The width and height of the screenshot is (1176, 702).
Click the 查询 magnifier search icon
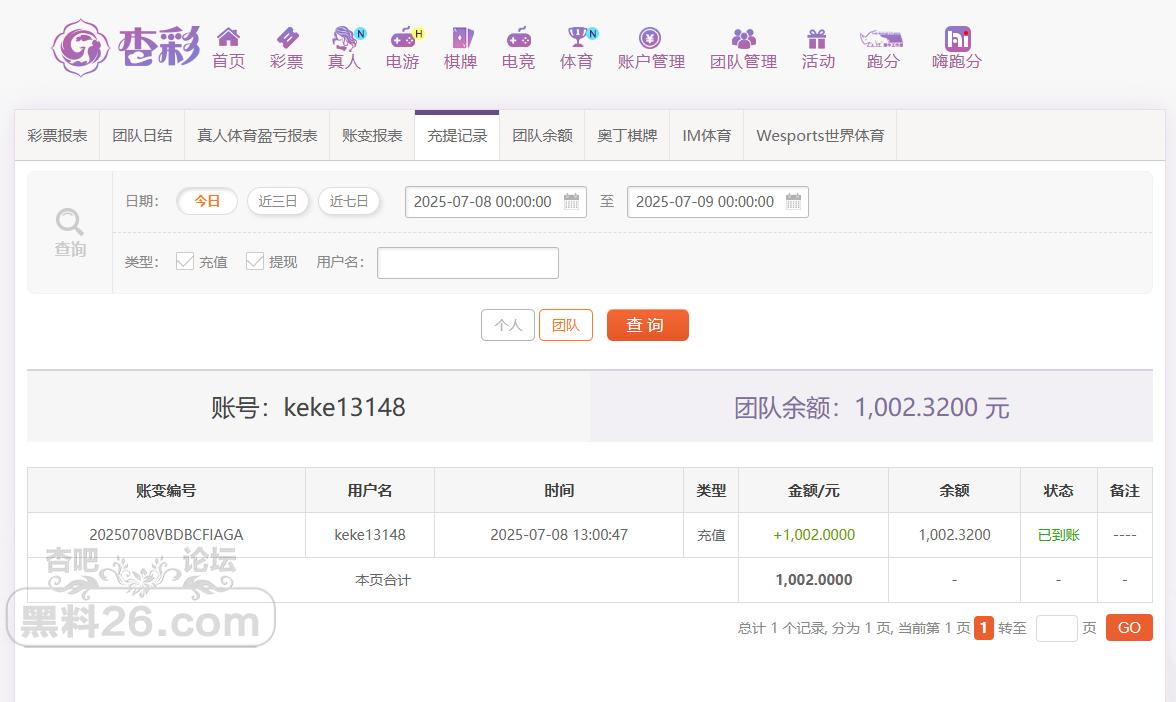pos(70,222)
